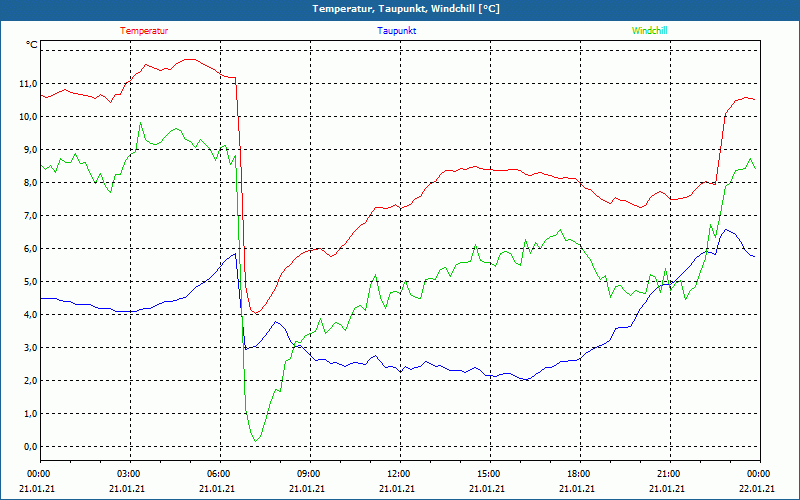Click the 6,0 y-axis value
800x500 pixels.
pyautogui.click(x=30, y=248)
